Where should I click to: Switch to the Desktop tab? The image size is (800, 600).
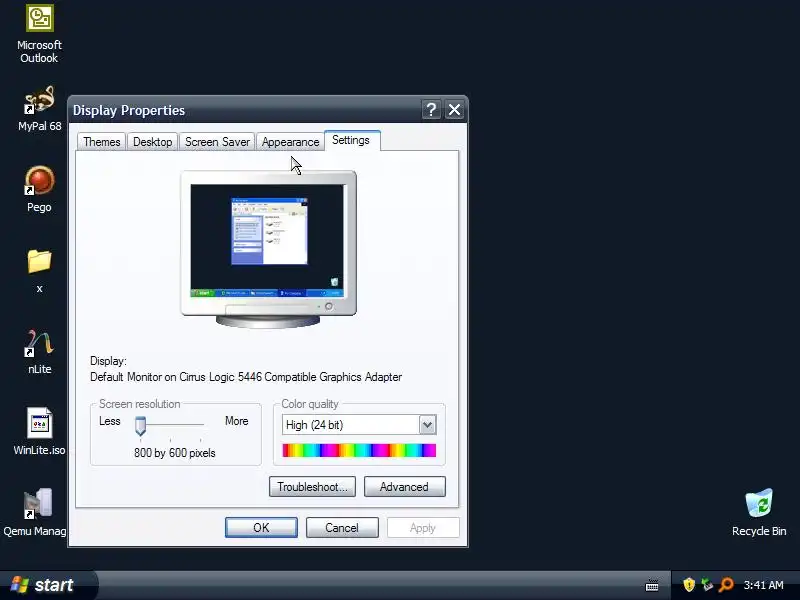tap(153, 142)
